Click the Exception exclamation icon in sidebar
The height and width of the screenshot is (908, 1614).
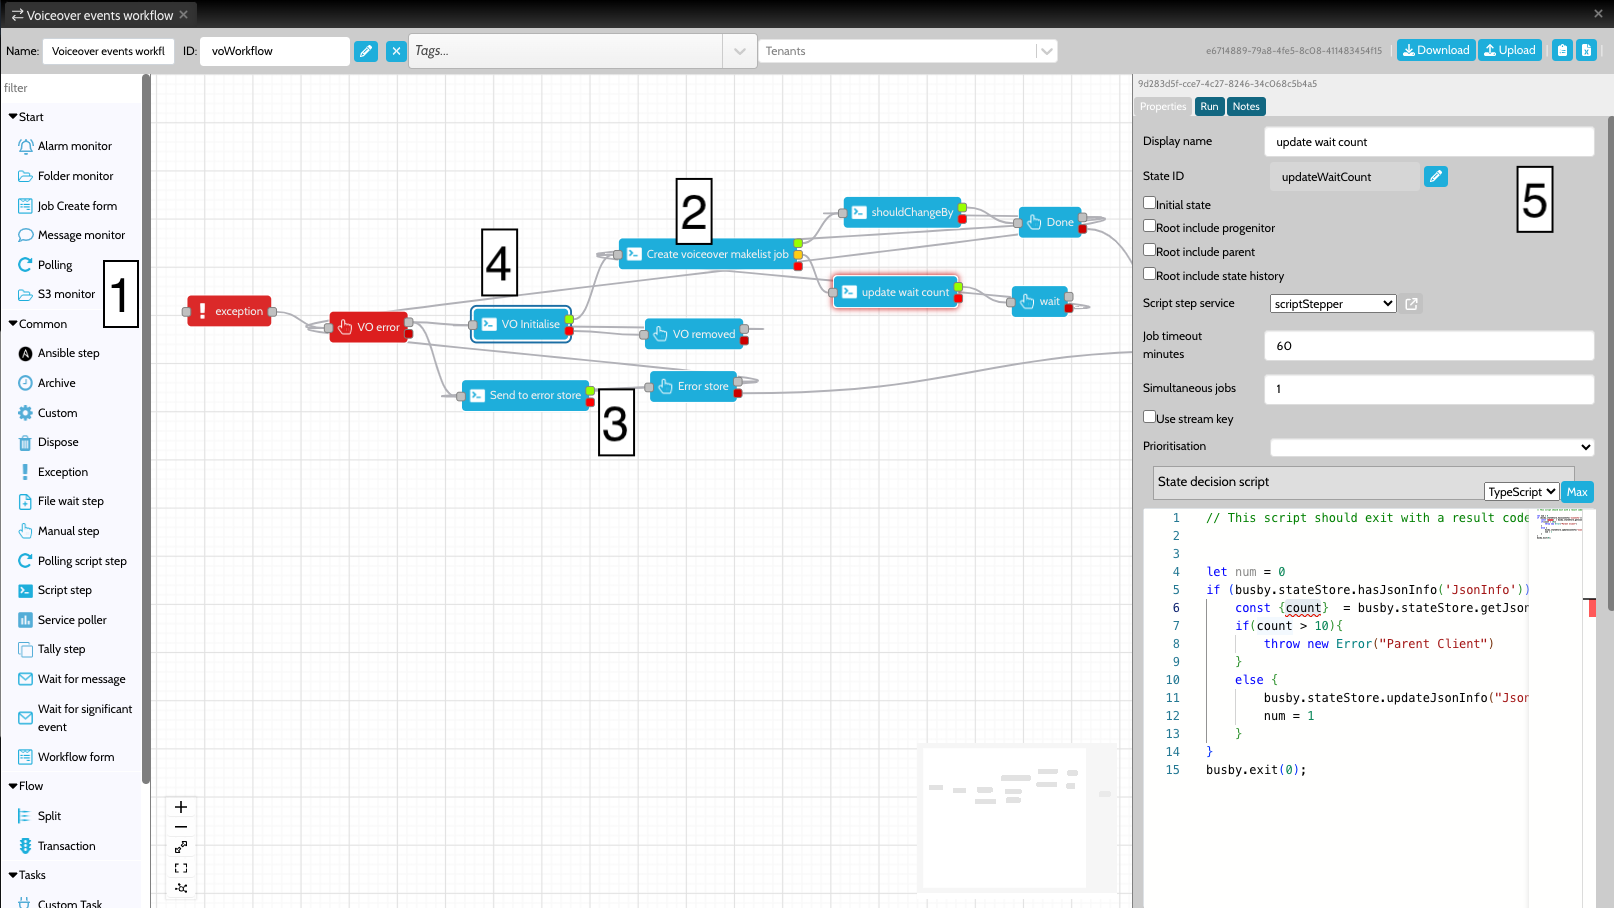coord(26,472)
